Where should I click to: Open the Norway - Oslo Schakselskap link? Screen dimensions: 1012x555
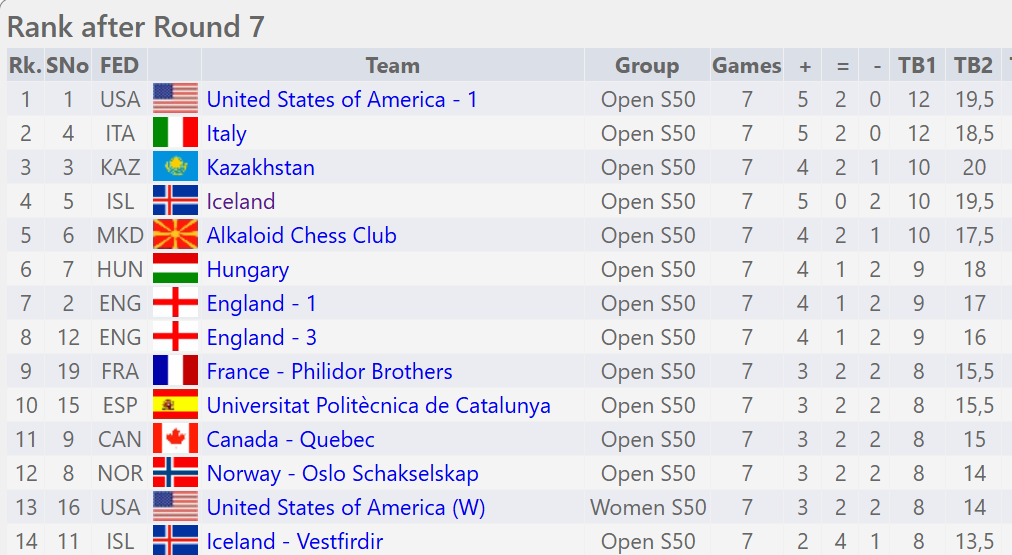[342, 474]
